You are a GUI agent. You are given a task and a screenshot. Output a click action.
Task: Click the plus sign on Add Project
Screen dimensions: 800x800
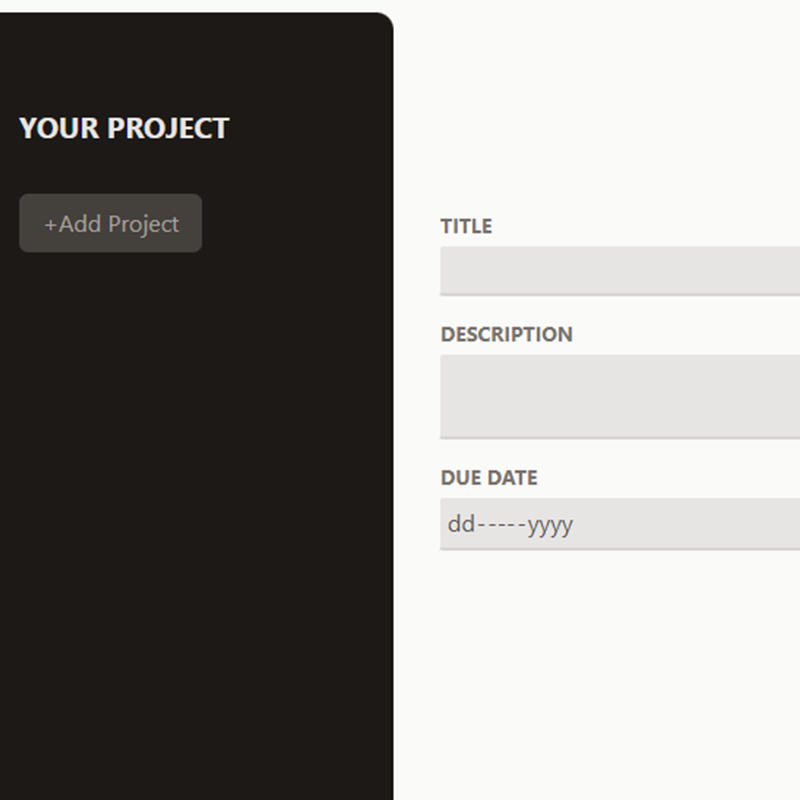click(50, 224)
